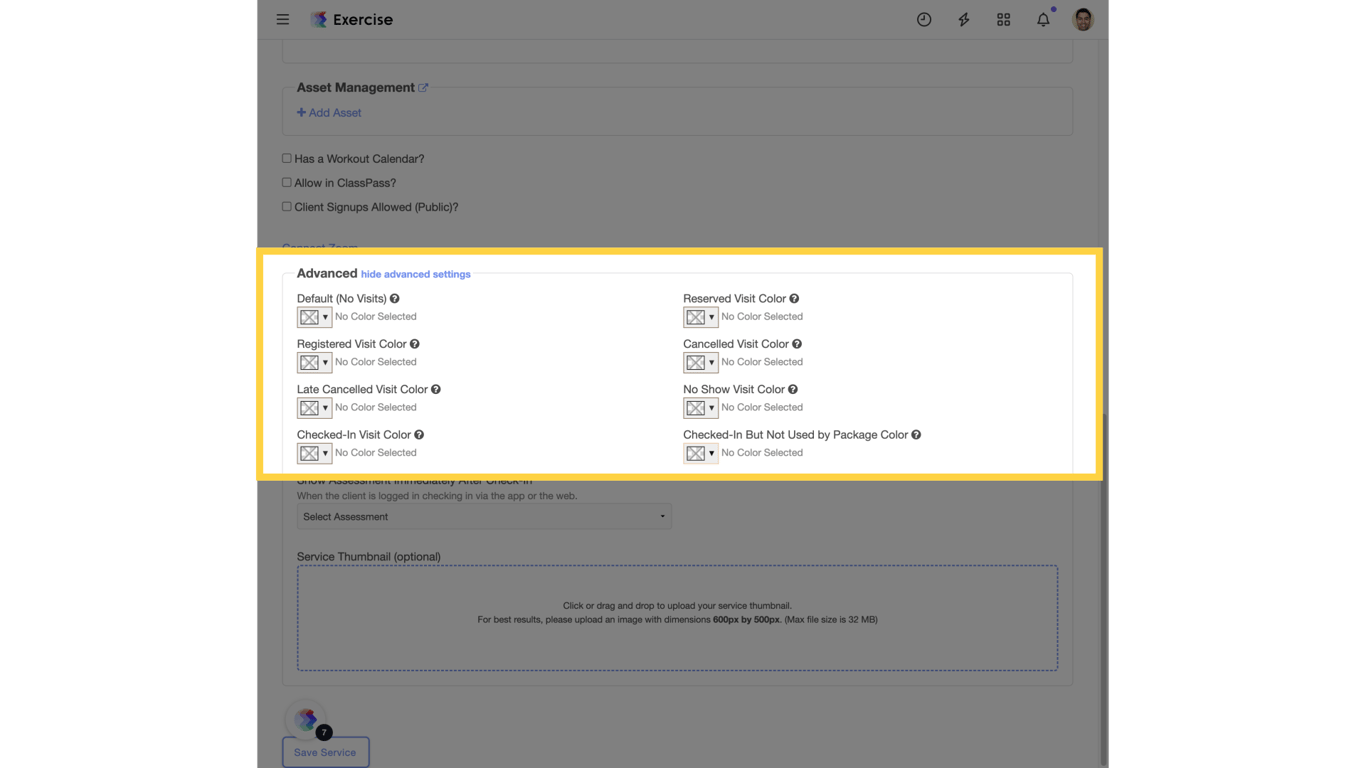Open the apps grid icon in the header
Screen dimensions: 1366x768
pyautogui.click(x=1003, y=19)
